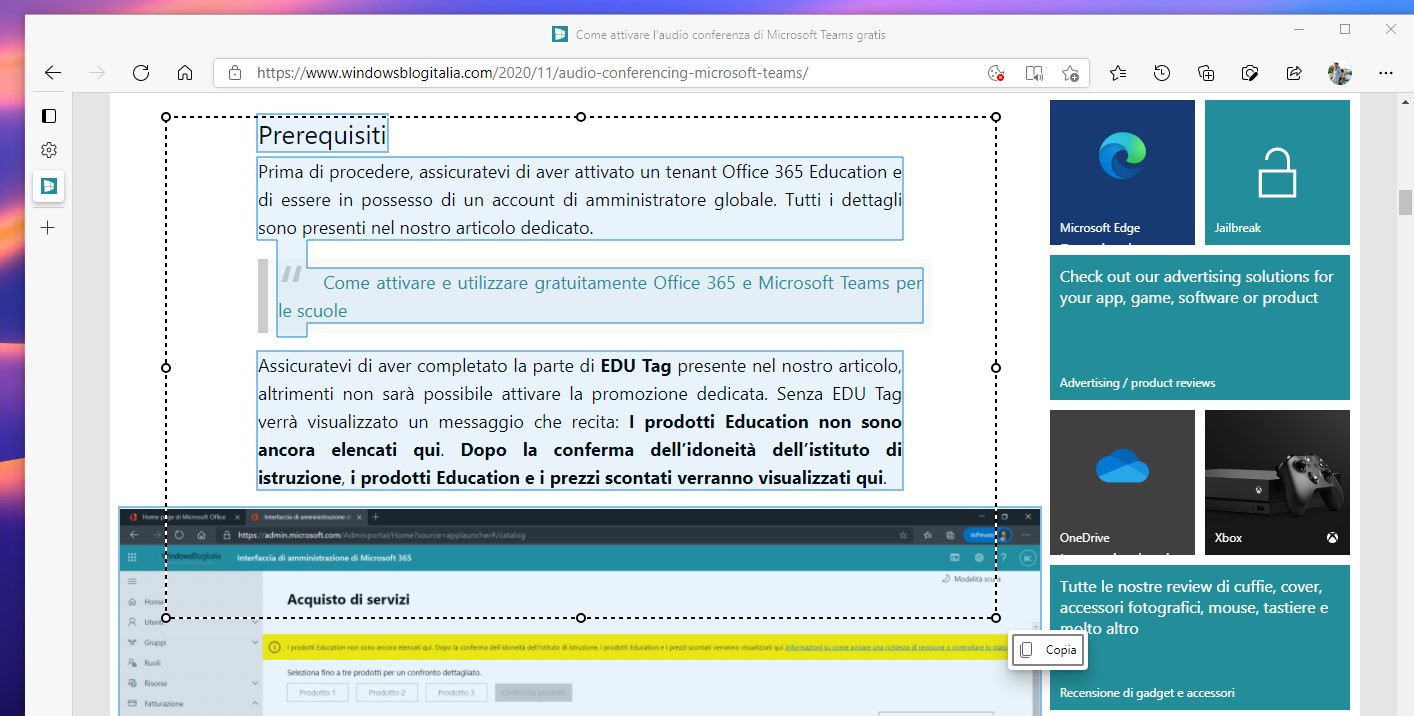The height and width of the screenshot is (716, 1414).
Task: Open the Office 365 per le scuole link
Action: coord(600,297)
